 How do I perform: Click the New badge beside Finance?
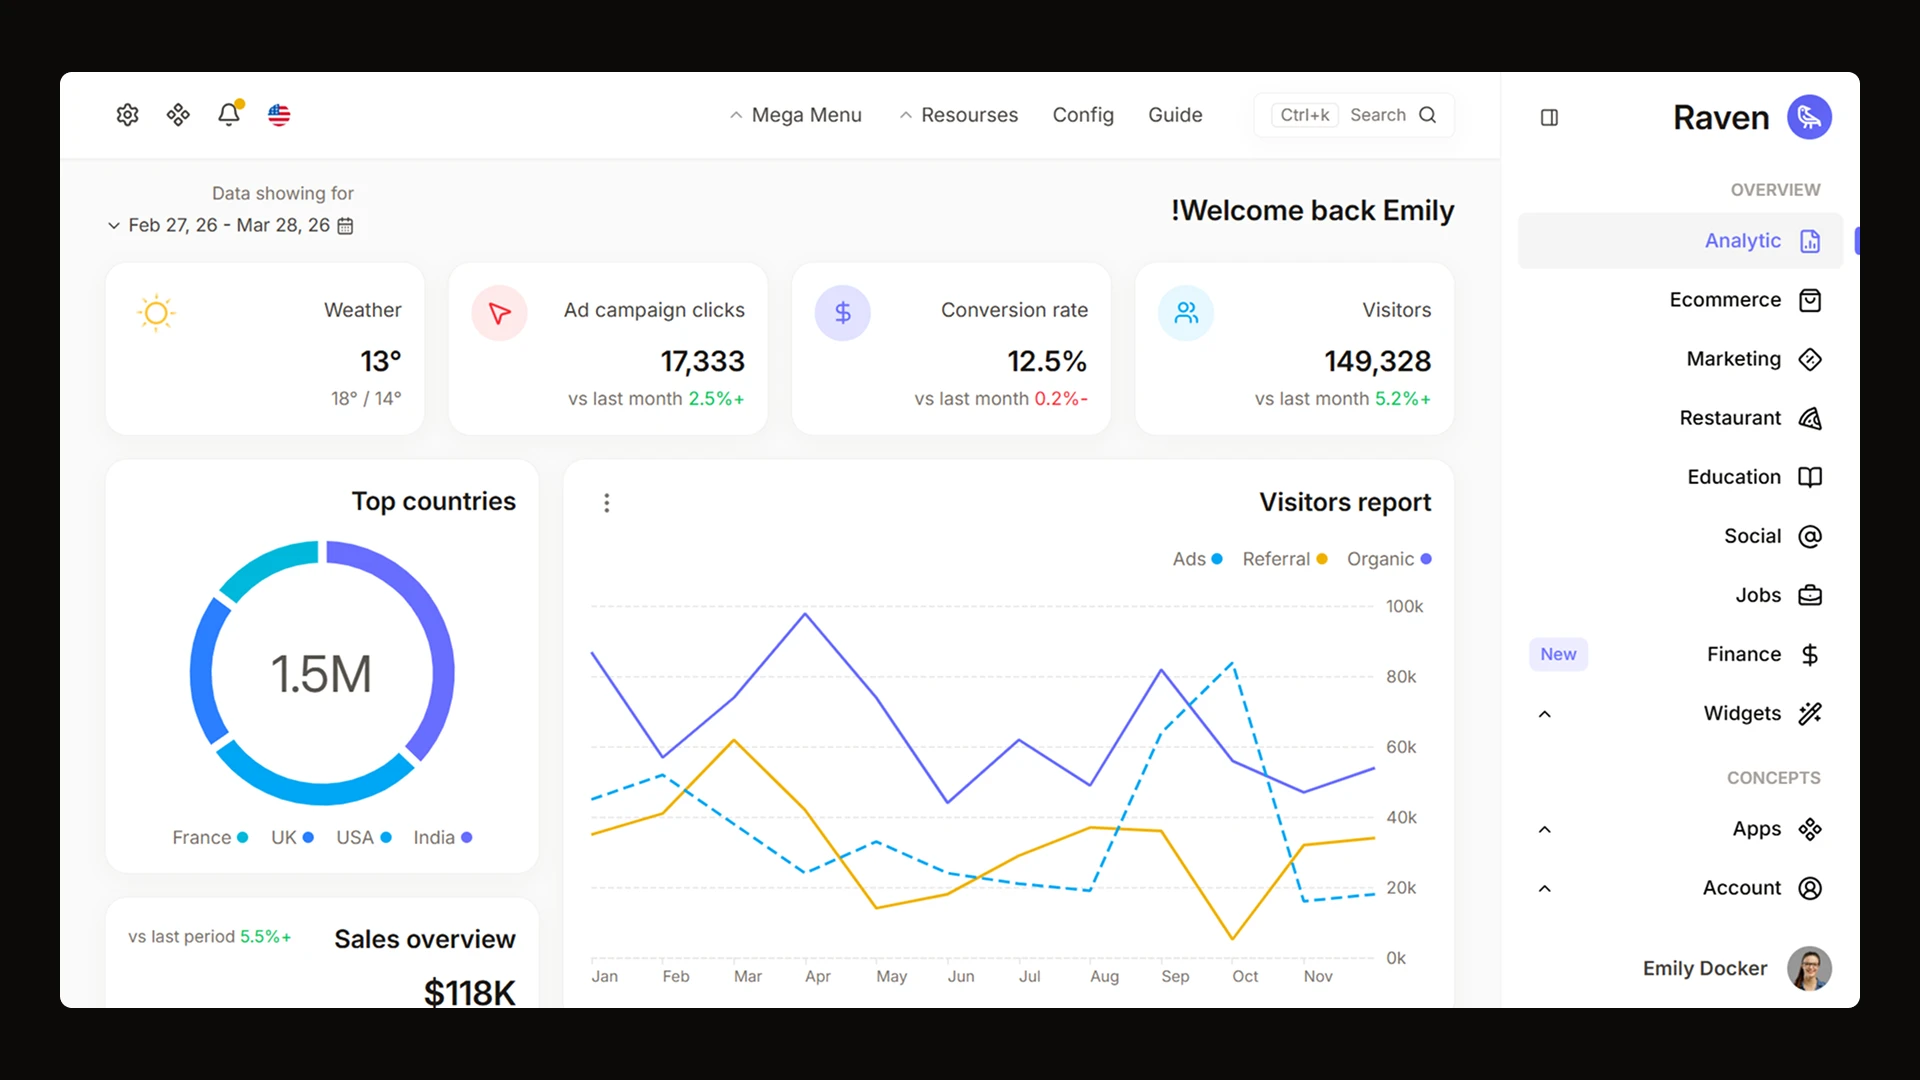1558,654
